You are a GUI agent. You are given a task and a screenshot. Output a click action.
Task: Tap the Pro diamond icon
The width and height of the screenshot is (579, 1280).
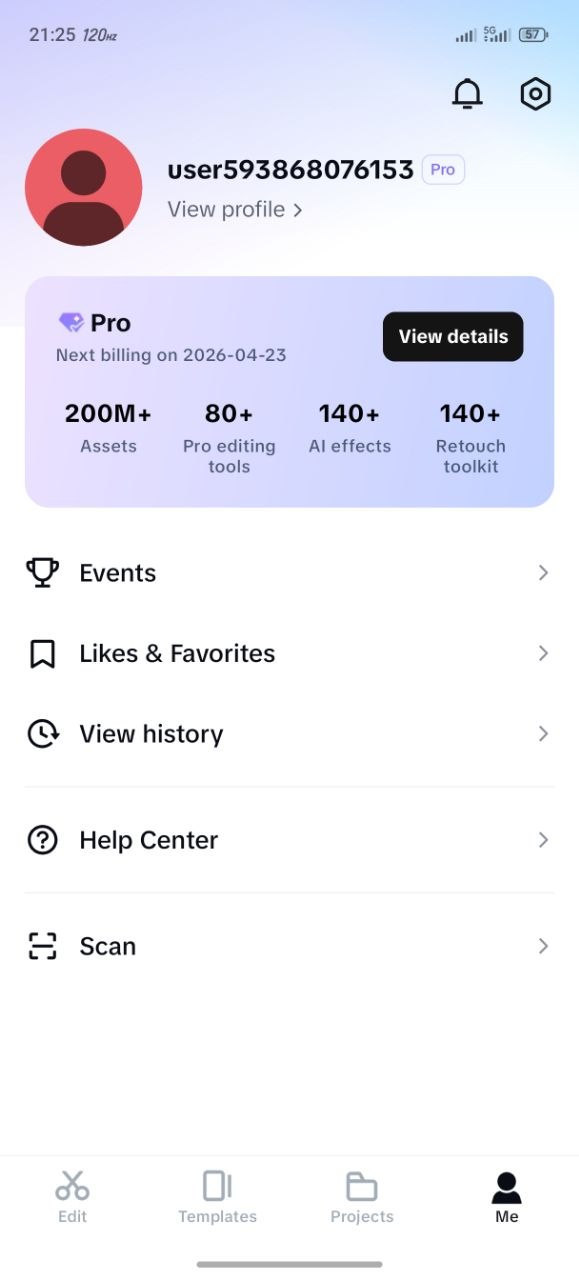(x=71, y=323)
